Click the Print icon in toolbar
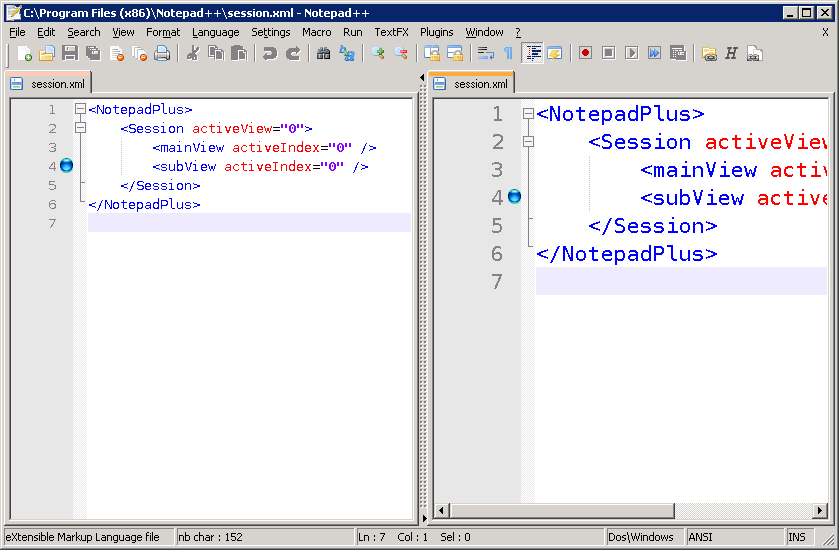 (x=162, y=53)
